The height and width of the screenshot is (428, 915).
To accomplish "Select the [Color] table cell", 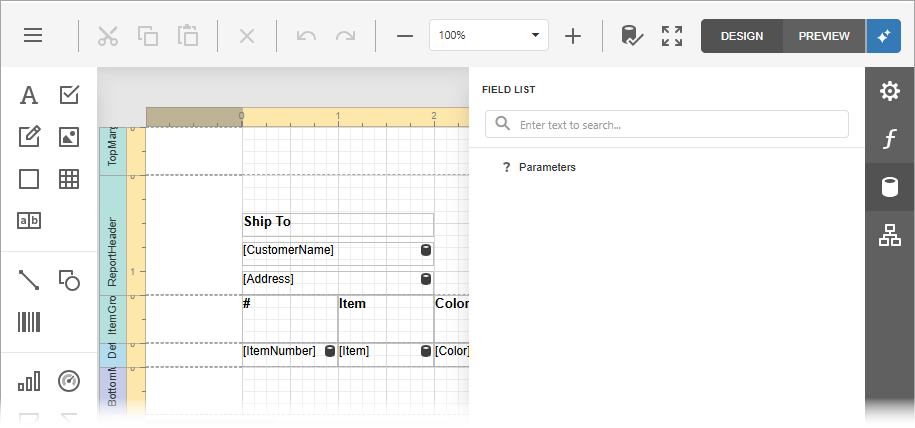I will [452, 355].
